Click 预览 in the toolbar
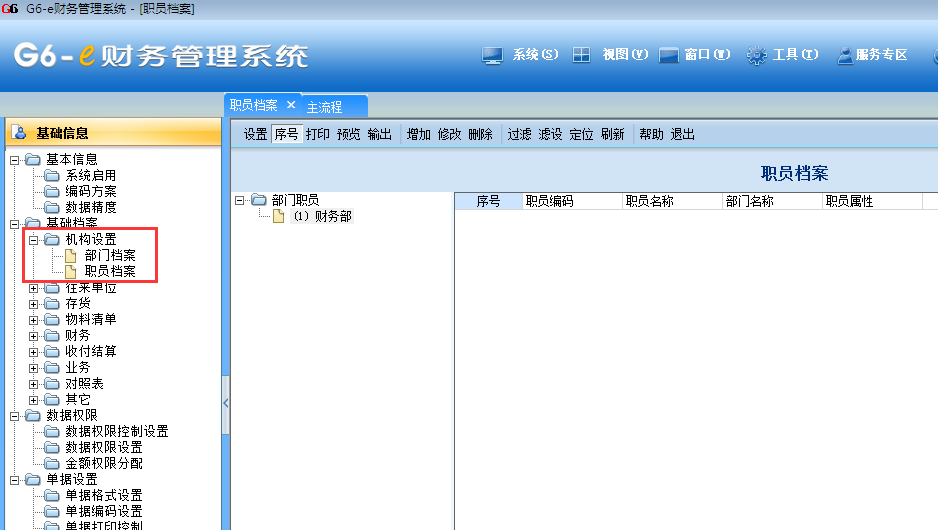The height and width of the screenshot is (530, 938). [349, 134]
